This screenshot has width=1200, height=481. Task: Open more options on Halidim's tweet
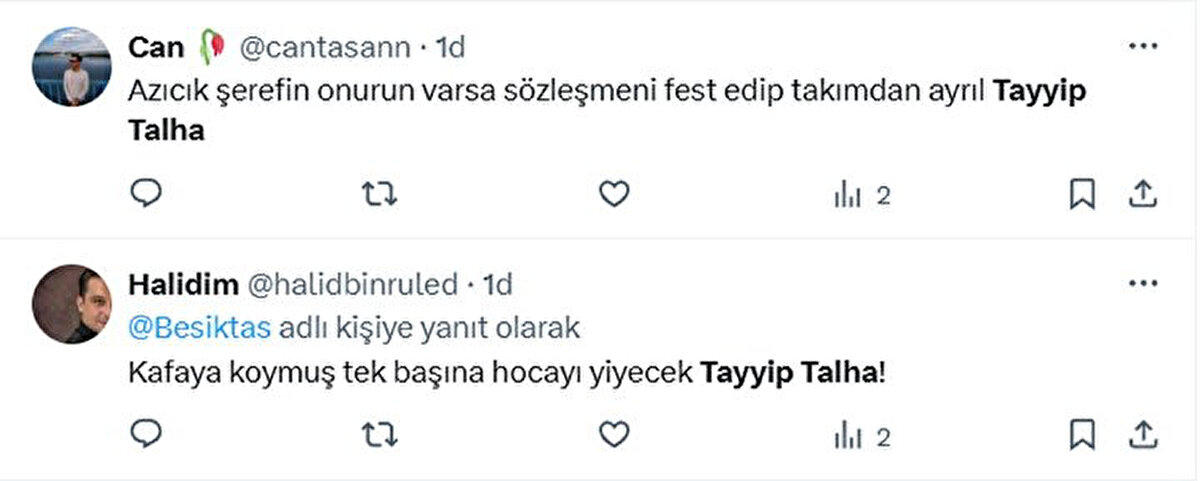(x=1142, y=284)
